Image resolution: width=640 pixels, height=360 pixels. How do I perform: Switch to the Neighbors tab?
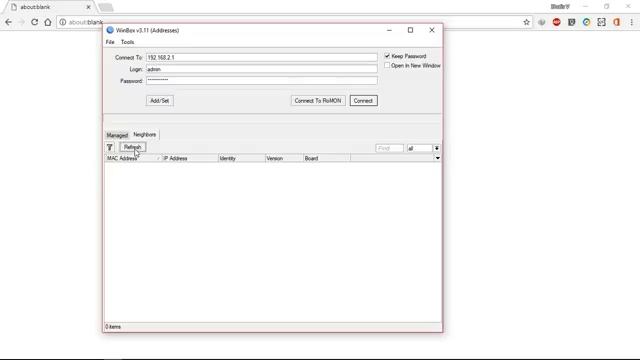point(144,134)
